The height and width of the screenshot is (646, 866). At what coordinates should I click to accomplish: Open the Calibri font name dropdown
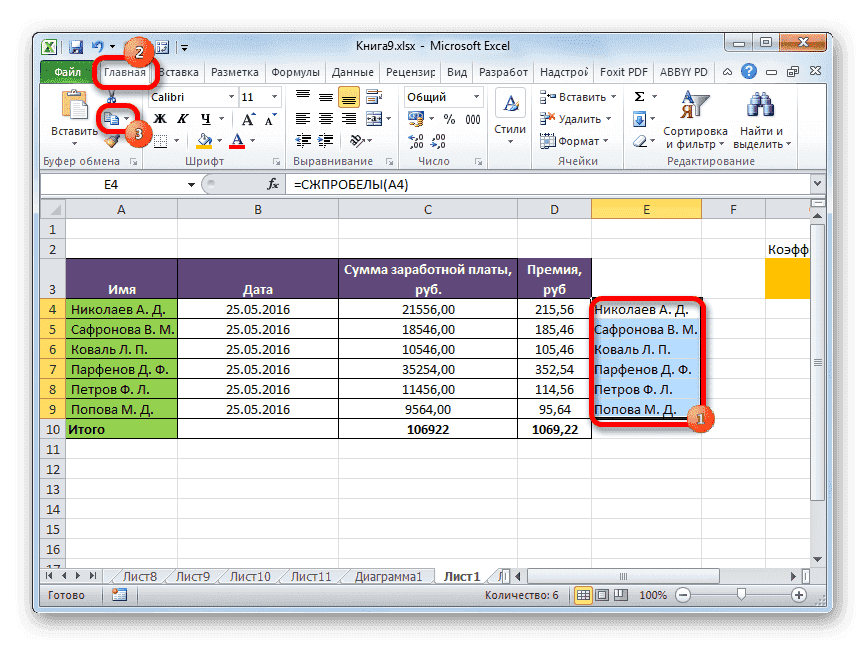(x=233, y=96)
